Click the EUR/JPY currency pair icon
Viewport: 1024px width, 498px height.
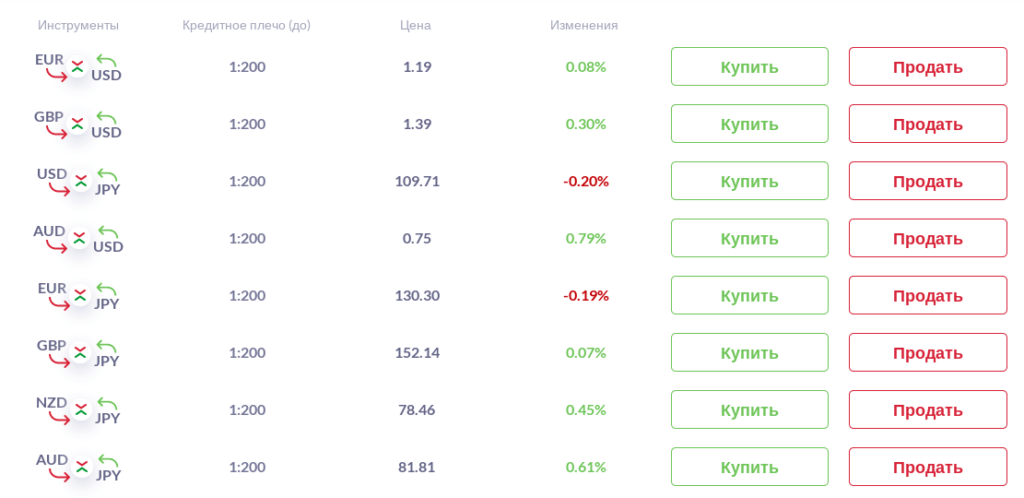click(78, 295)
